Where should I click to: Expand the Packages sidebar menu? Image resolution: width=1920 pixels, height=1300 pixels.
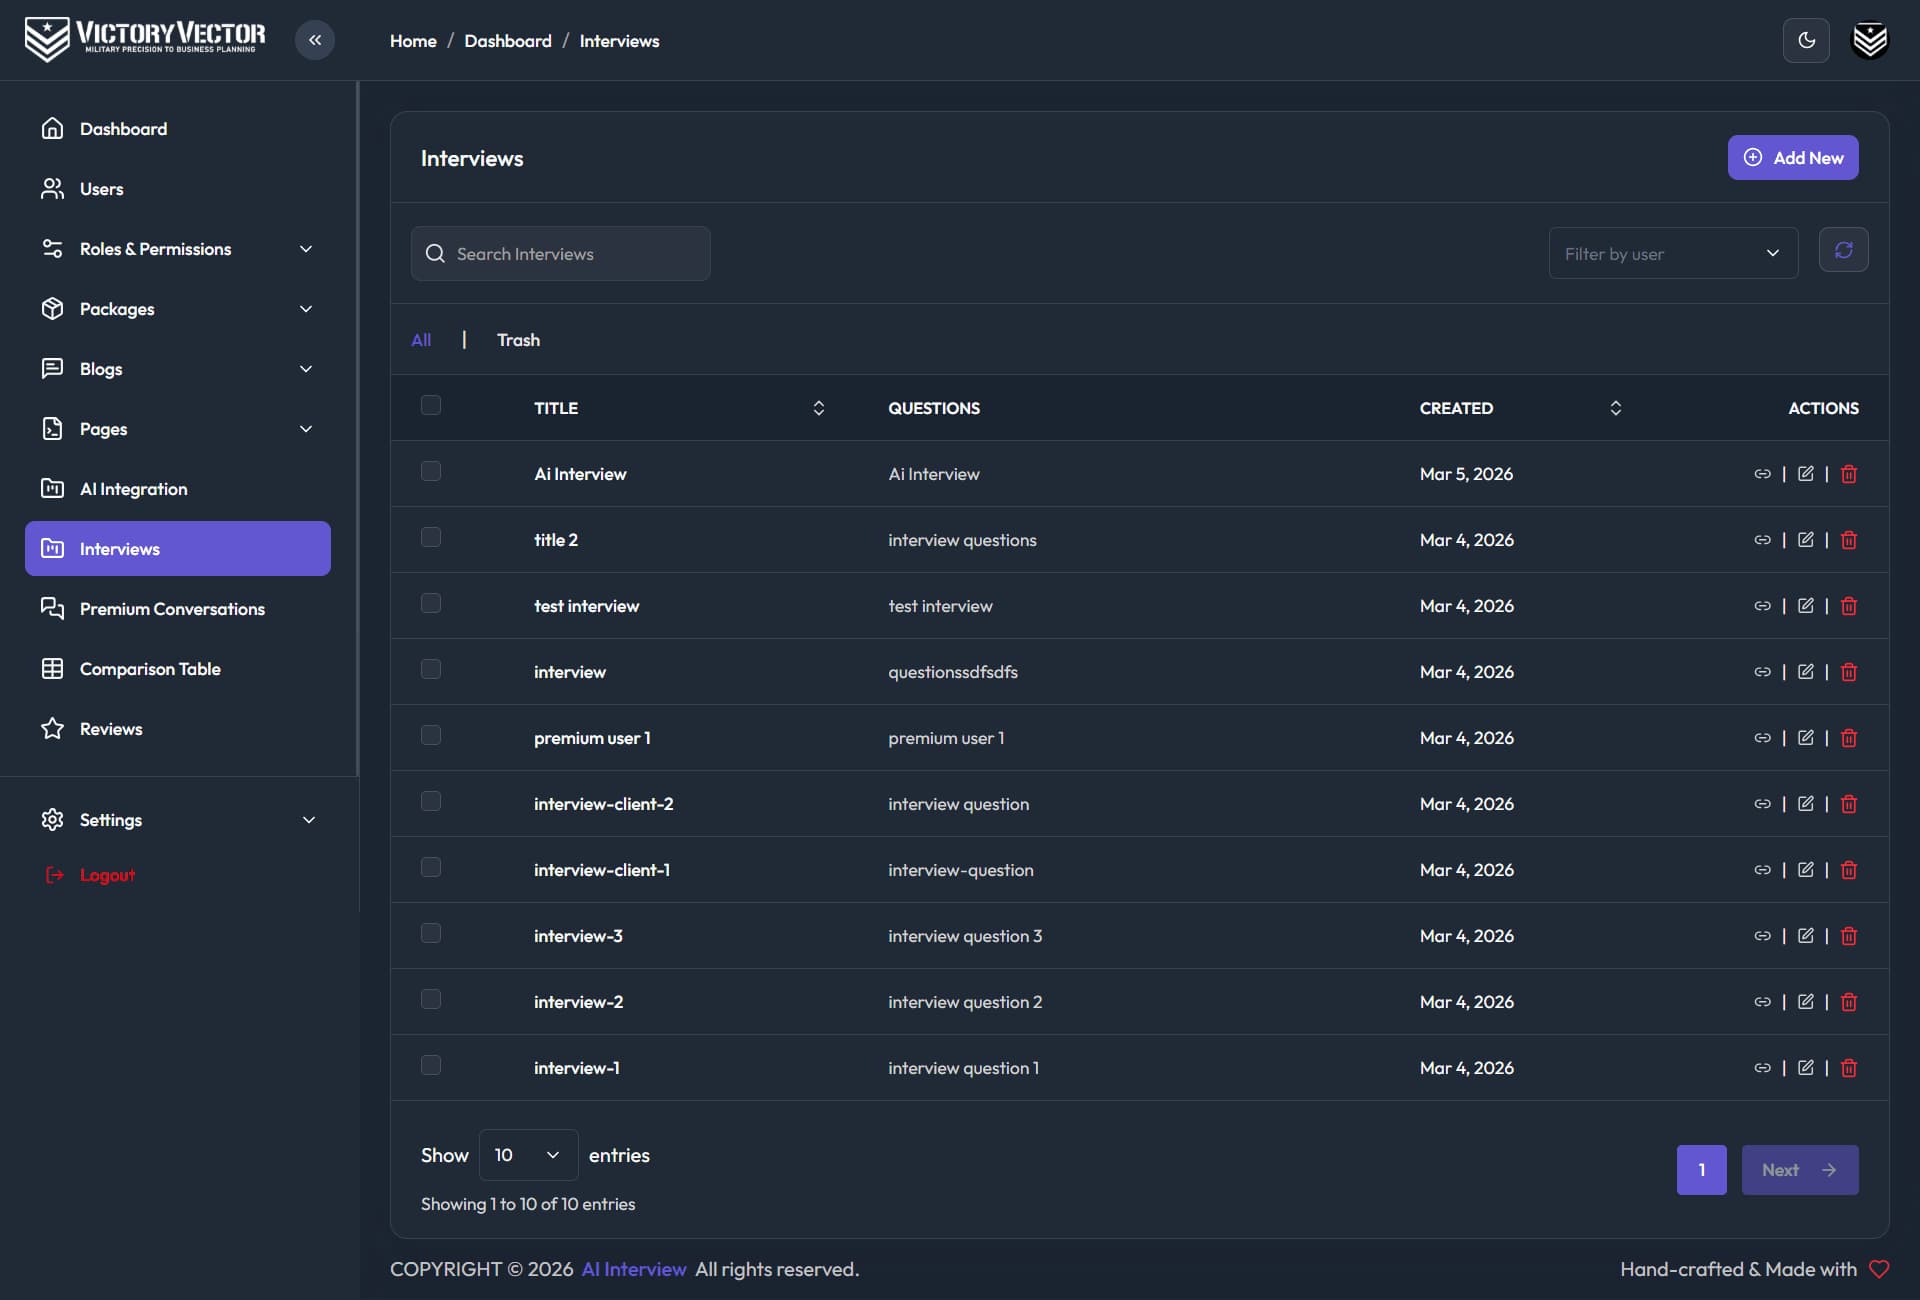coord(178,309)
